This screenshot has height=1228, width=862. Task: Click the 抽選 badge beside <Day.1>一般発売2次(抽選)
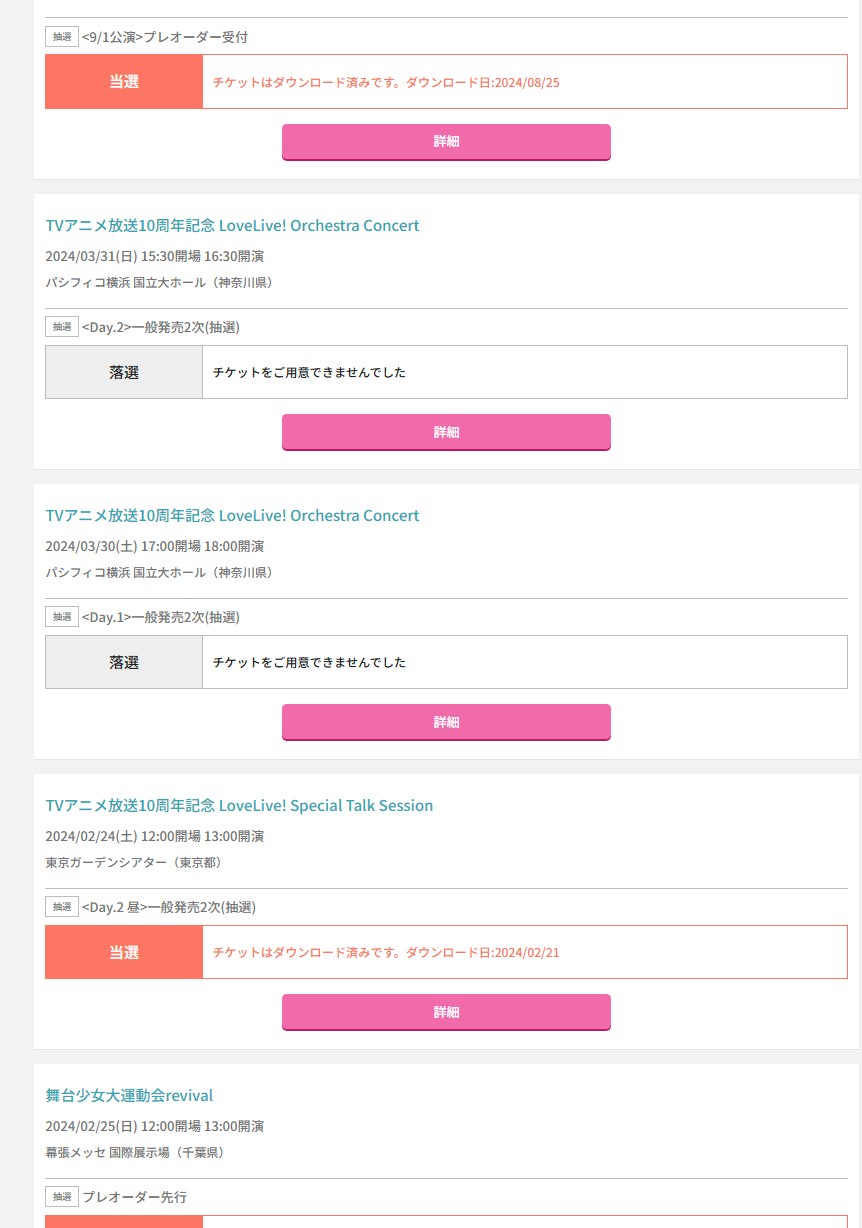62,617
